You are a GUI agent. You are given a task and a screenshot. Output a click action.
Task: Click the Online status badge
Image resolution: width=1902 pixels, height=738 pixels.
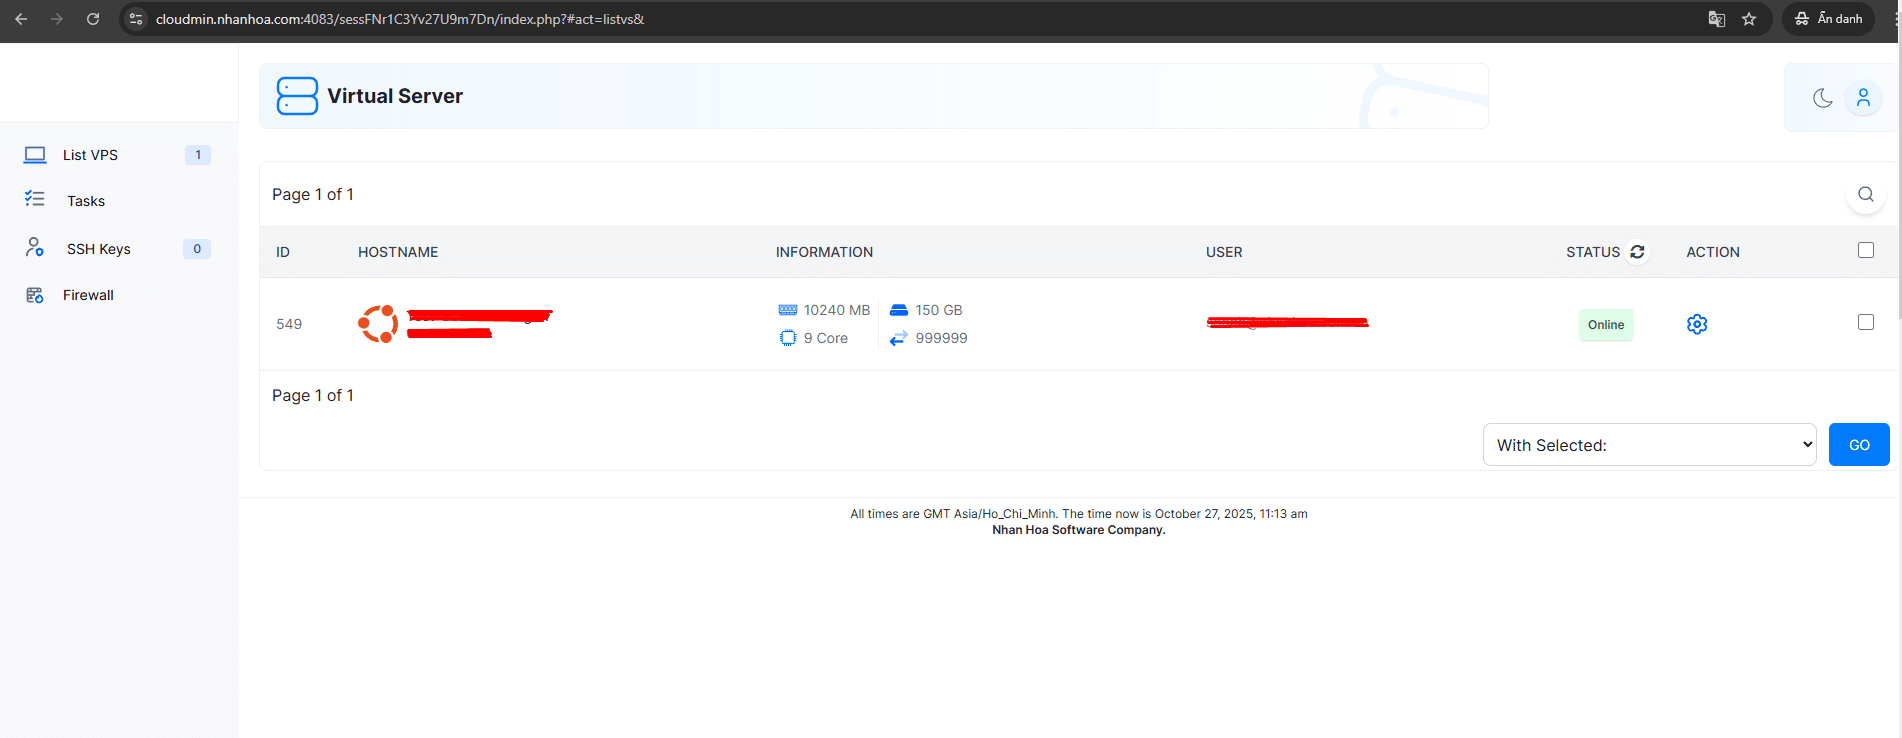pos(1605,325)
